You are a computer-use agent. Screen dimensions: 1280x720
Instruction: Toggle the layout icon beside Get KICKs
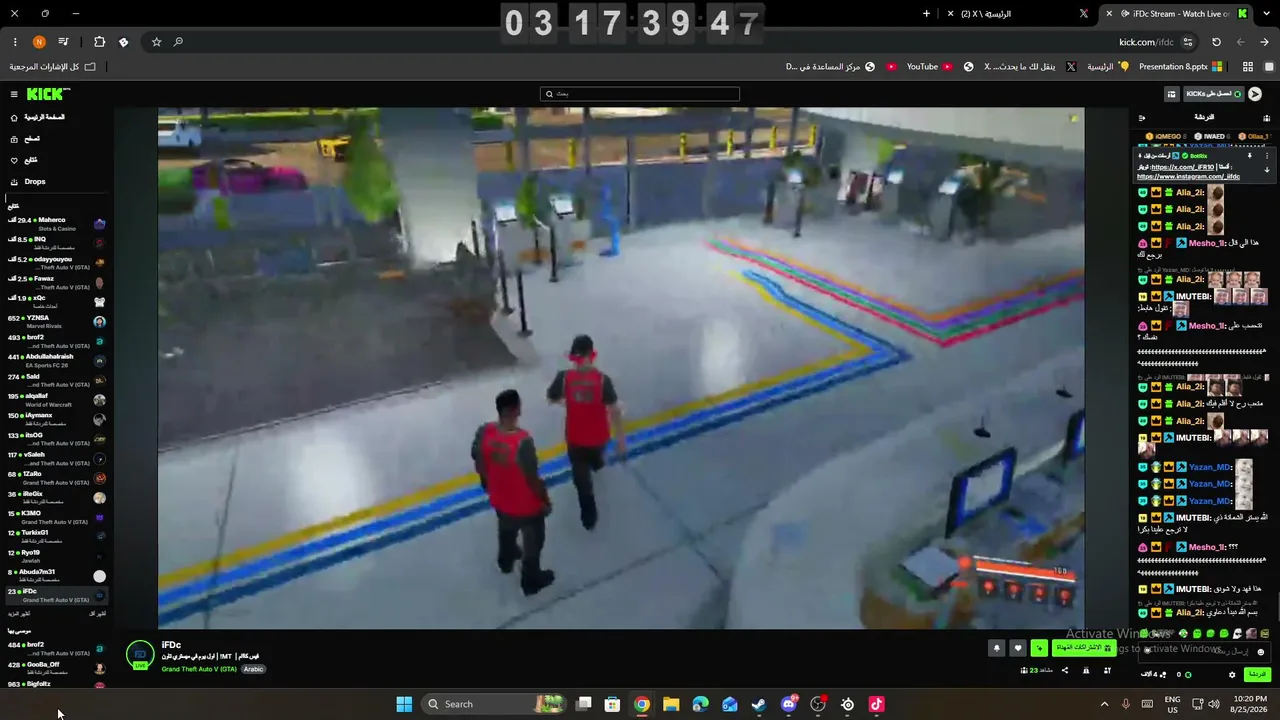point(1171,94)
